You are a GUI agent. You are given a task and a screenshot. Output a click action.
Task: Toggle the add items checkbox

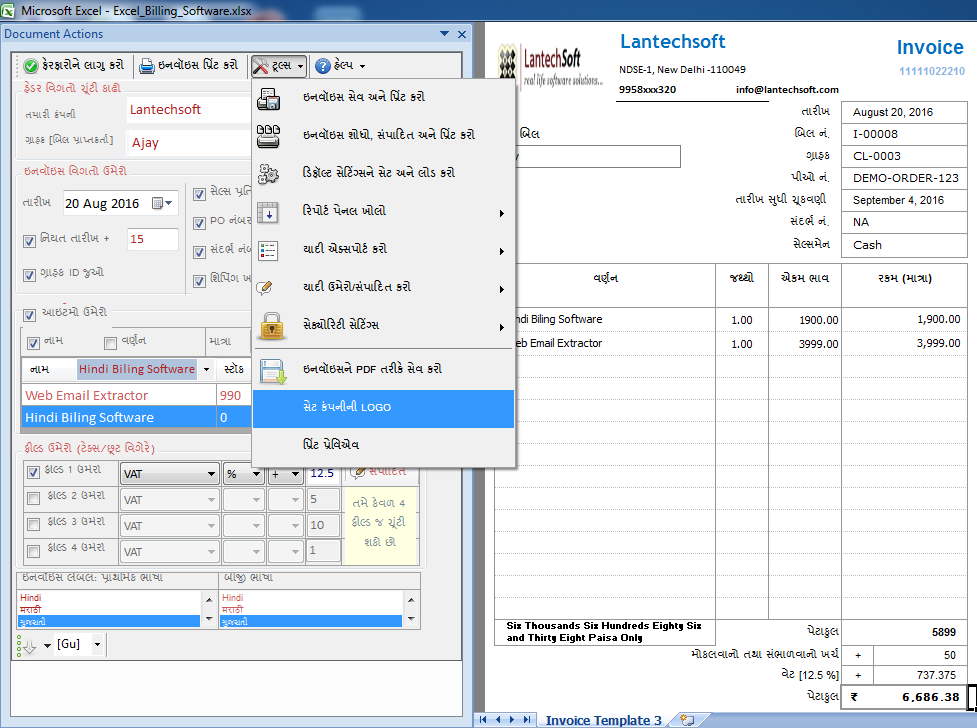click(x=29, y=315)
